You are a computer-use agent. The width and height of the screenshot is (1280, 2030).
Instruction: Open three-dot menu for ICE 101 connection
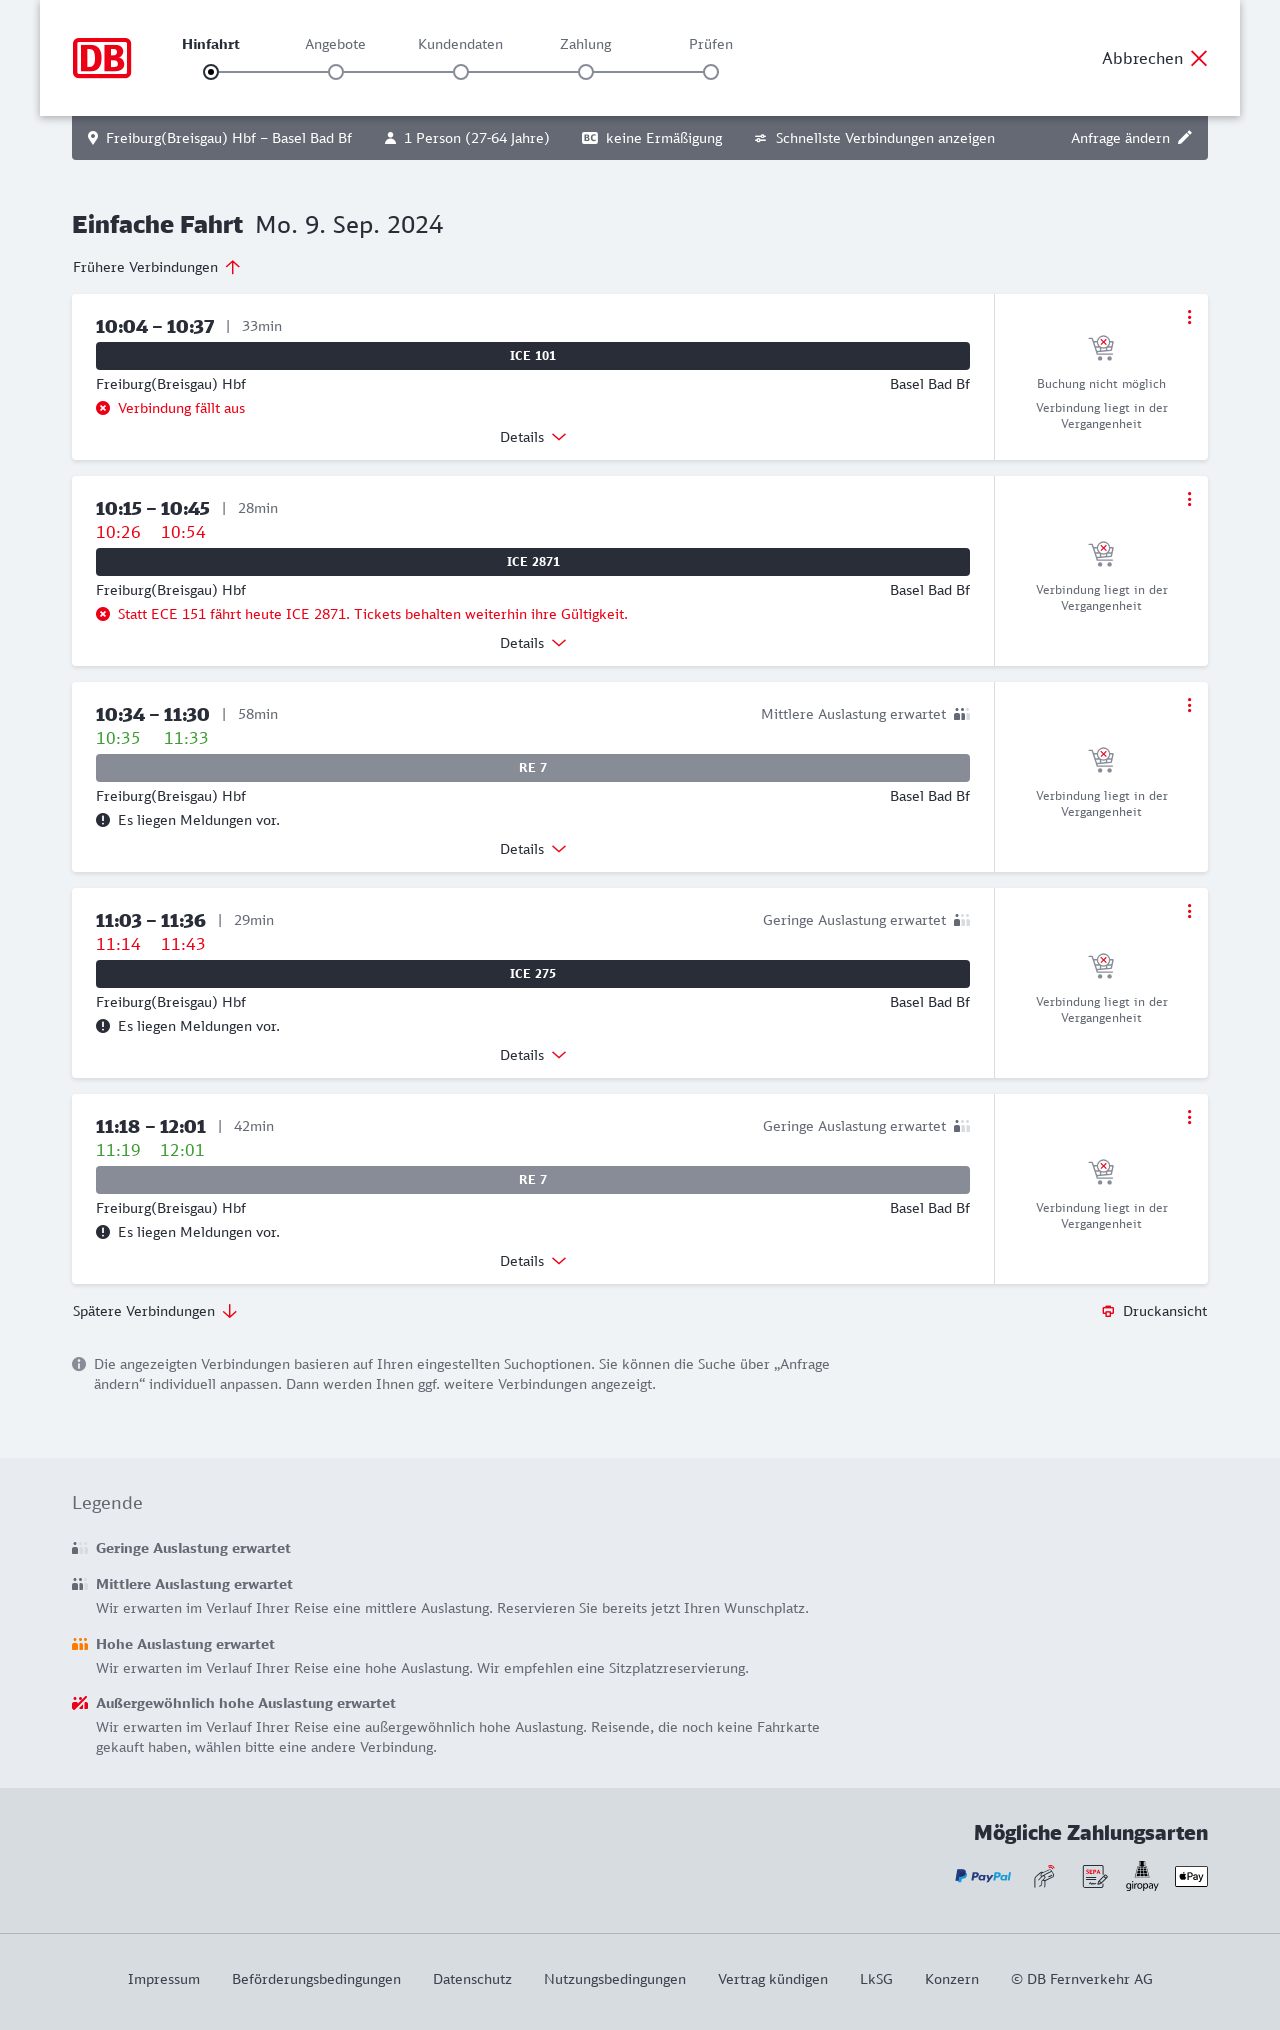(x=1189, y=317)
